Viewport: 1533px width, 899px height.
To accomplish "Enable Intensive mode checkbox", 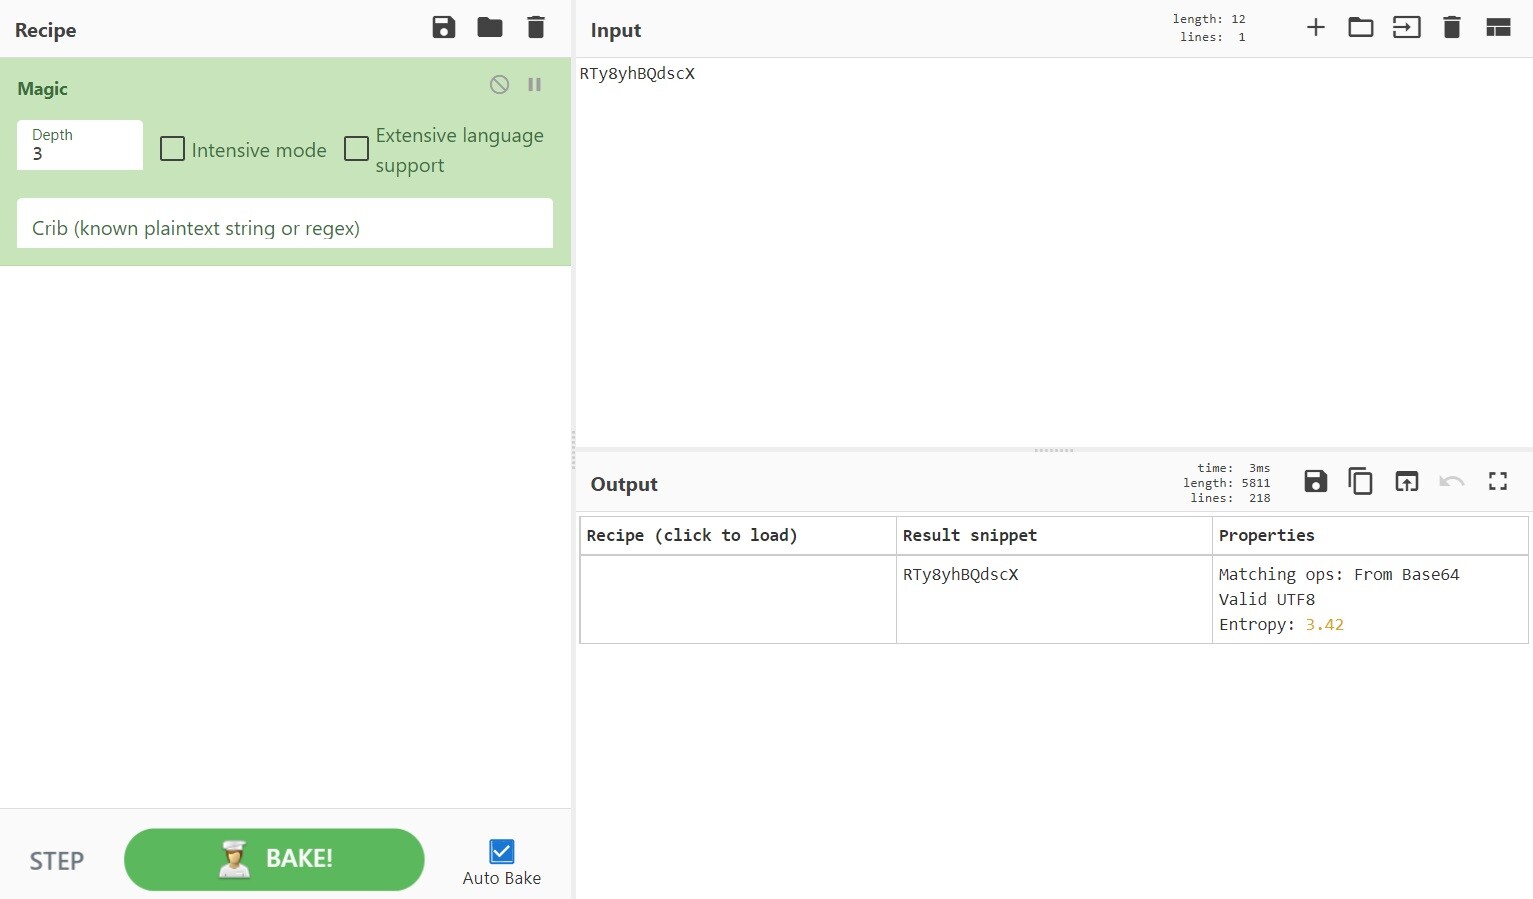I will [173, 149].
